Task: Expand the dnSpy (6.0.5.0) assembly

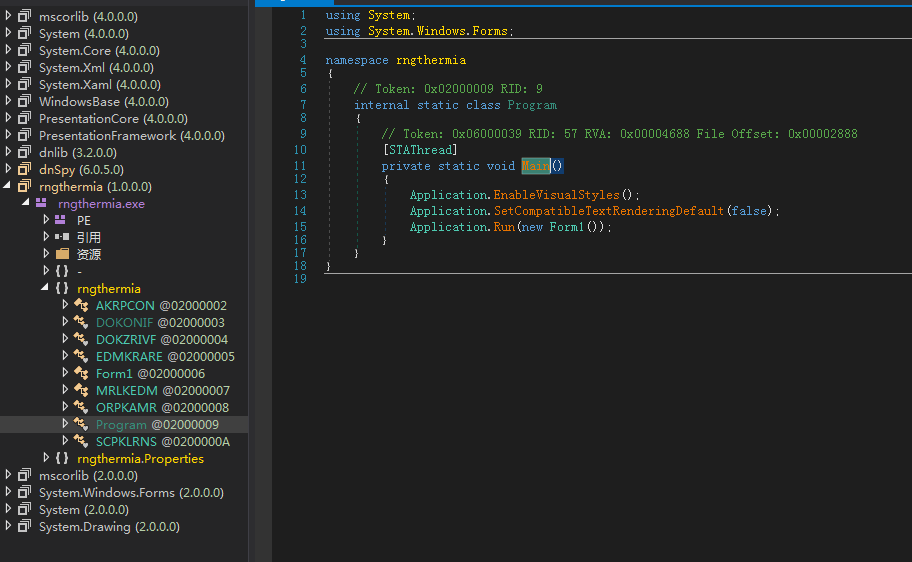Action: [x=8, y=169]
